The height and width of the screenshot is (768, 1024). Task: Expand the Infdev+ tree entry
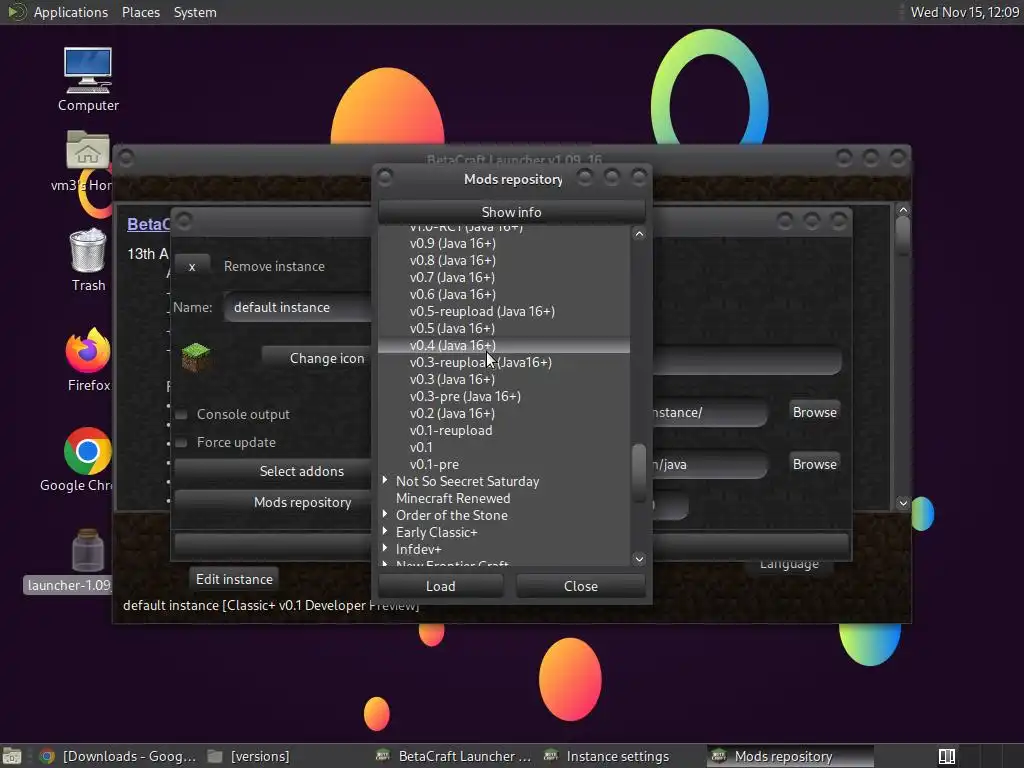385,549
